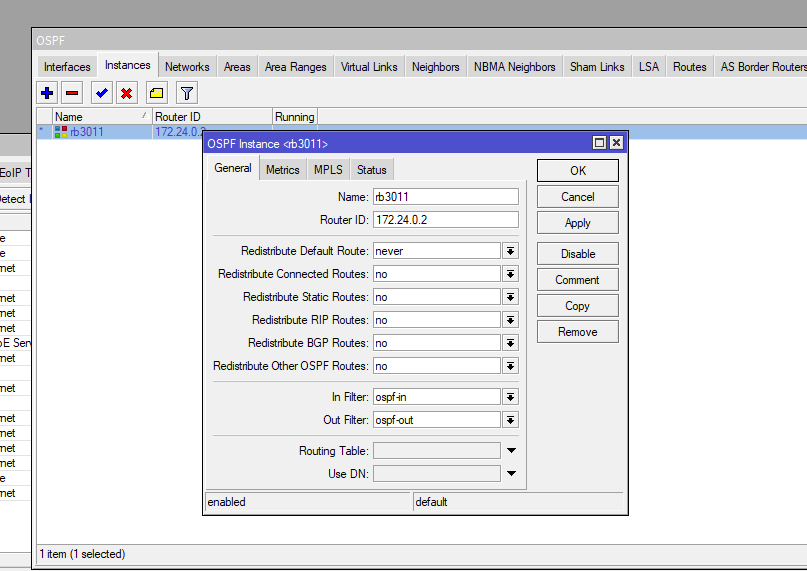Click the blue plus Add icon
The width and height of the screenshot is (807, 571).
tap(47, 93)
